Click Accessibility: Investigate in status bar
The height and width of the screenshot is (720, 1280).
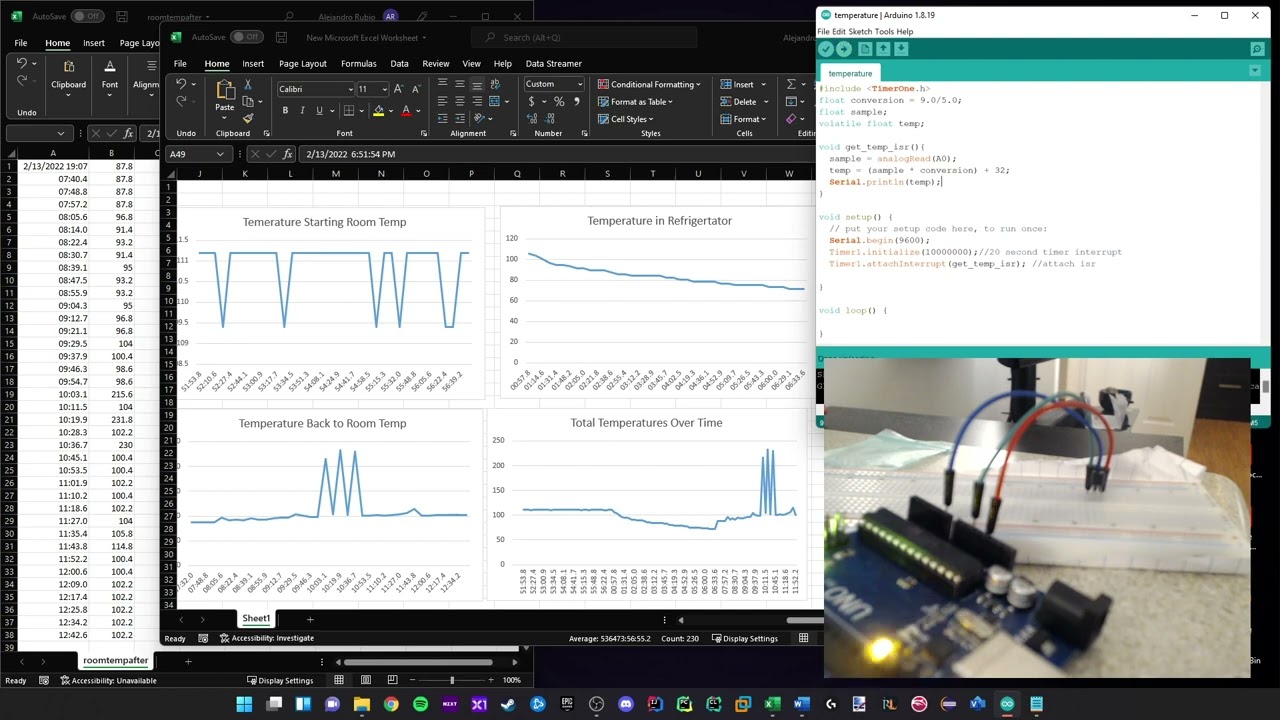(266, 638)
